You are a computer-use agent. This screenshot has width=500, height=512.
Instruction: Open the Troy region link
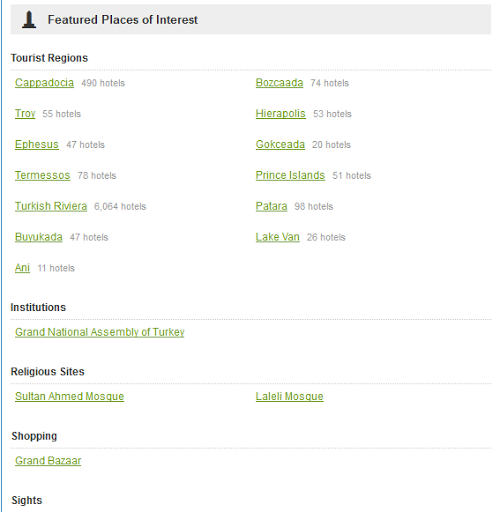(25, 114)
